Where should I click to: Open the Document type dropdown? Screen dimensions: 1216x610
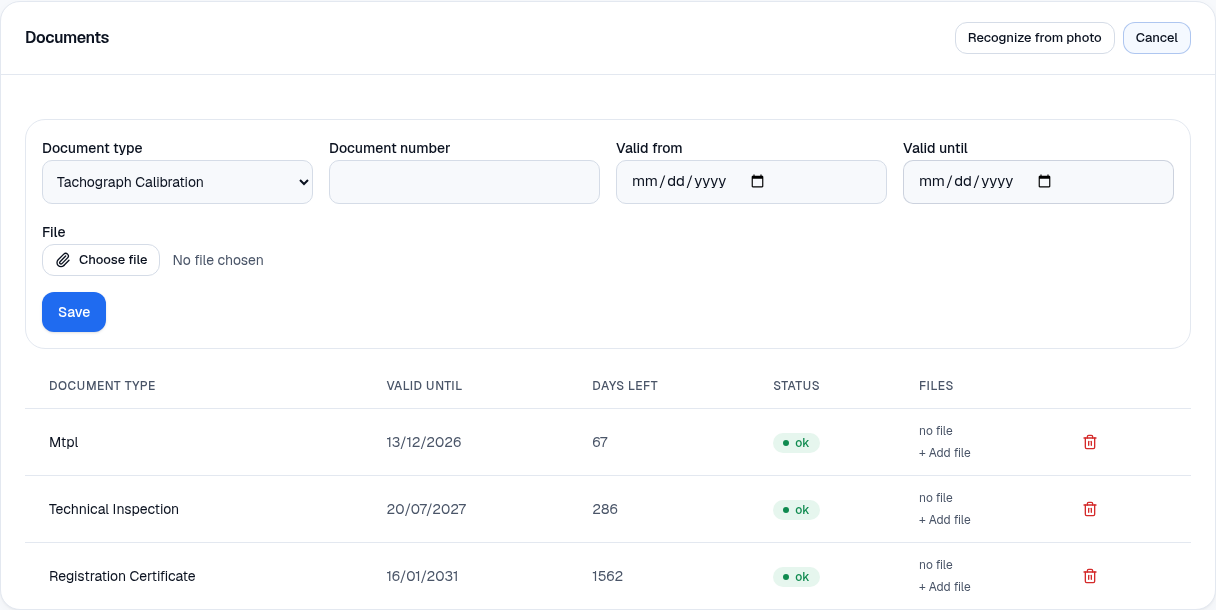tap(177, 182)
